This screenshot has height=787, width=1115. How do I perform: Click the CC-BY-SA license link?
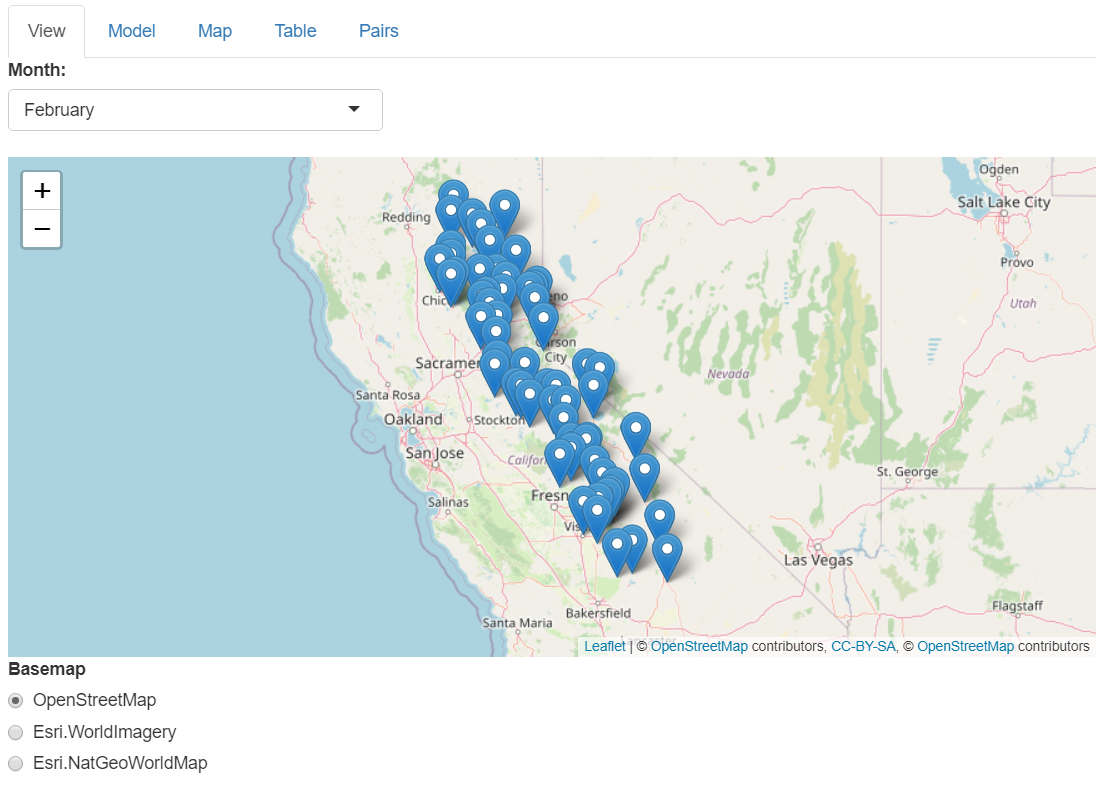(862, 646)
